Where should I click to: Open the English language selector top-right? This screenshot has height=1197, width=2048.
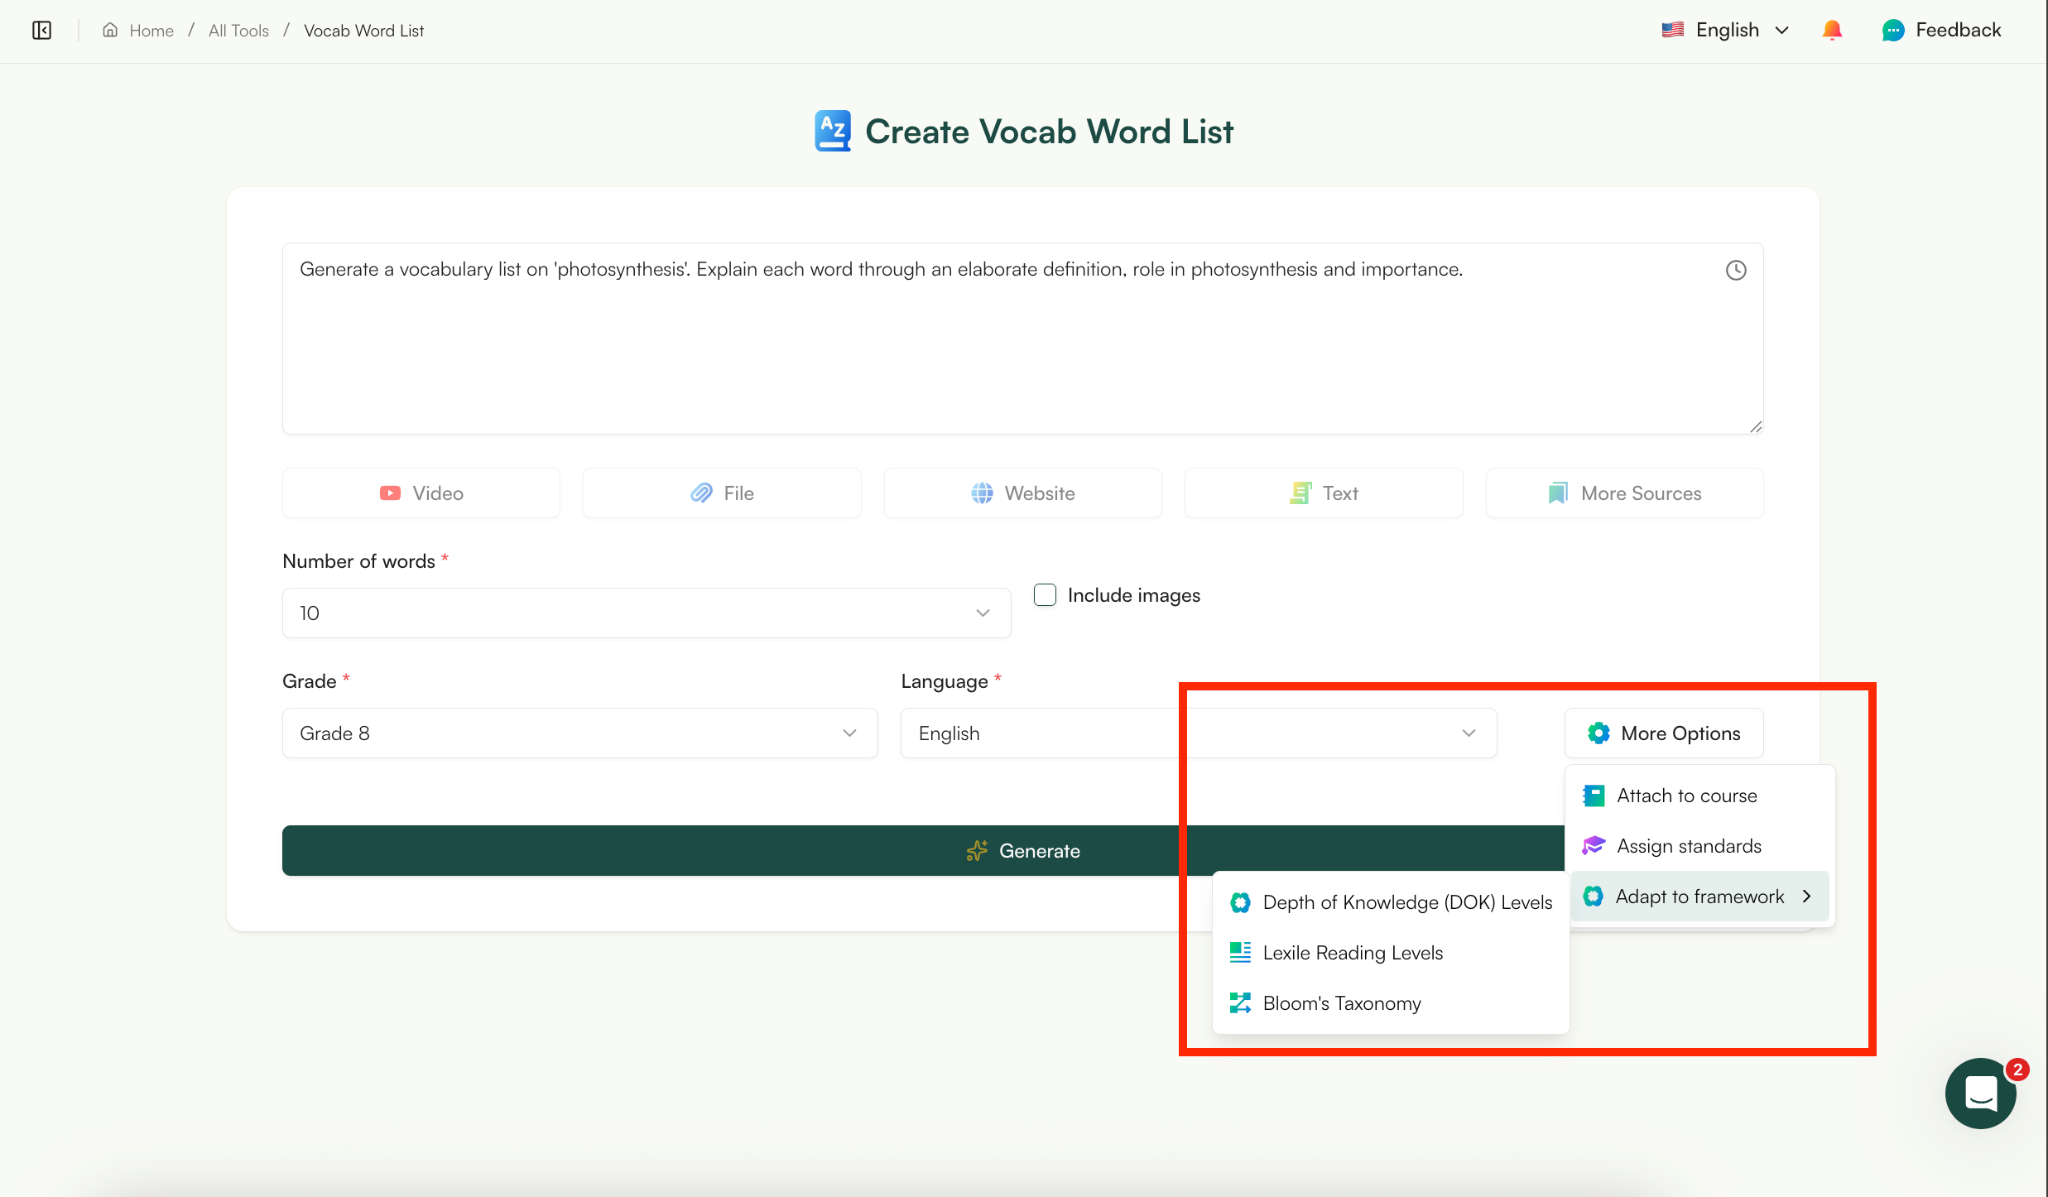(1725, 29)
